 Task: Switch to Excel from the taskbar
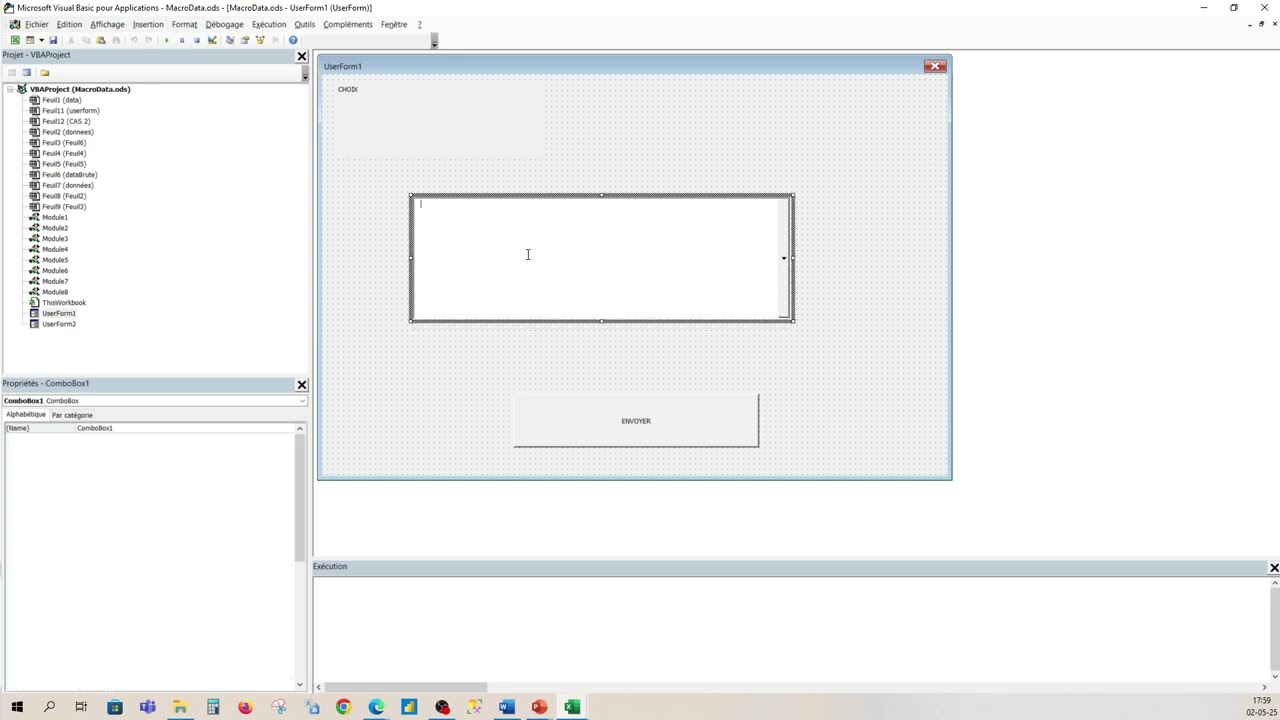[571, 707]
